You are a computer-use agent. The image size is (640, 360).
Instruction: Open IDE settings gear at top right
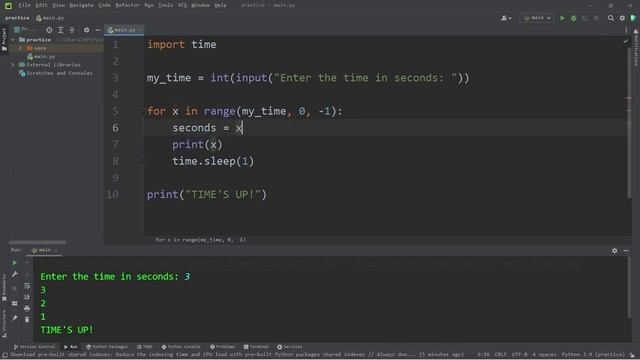coord(622,18)
